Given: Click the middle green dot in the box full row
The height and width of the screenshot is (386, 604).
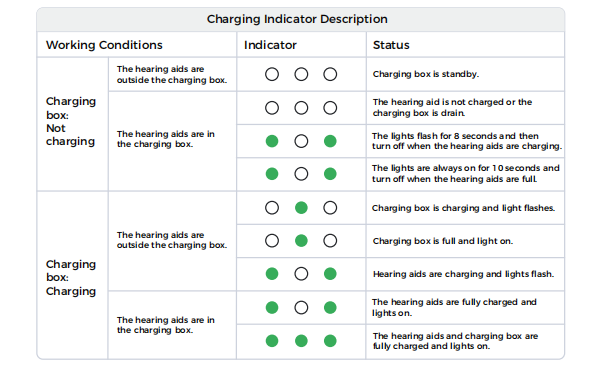Looking at the screenshot, I should pos(301,241).
